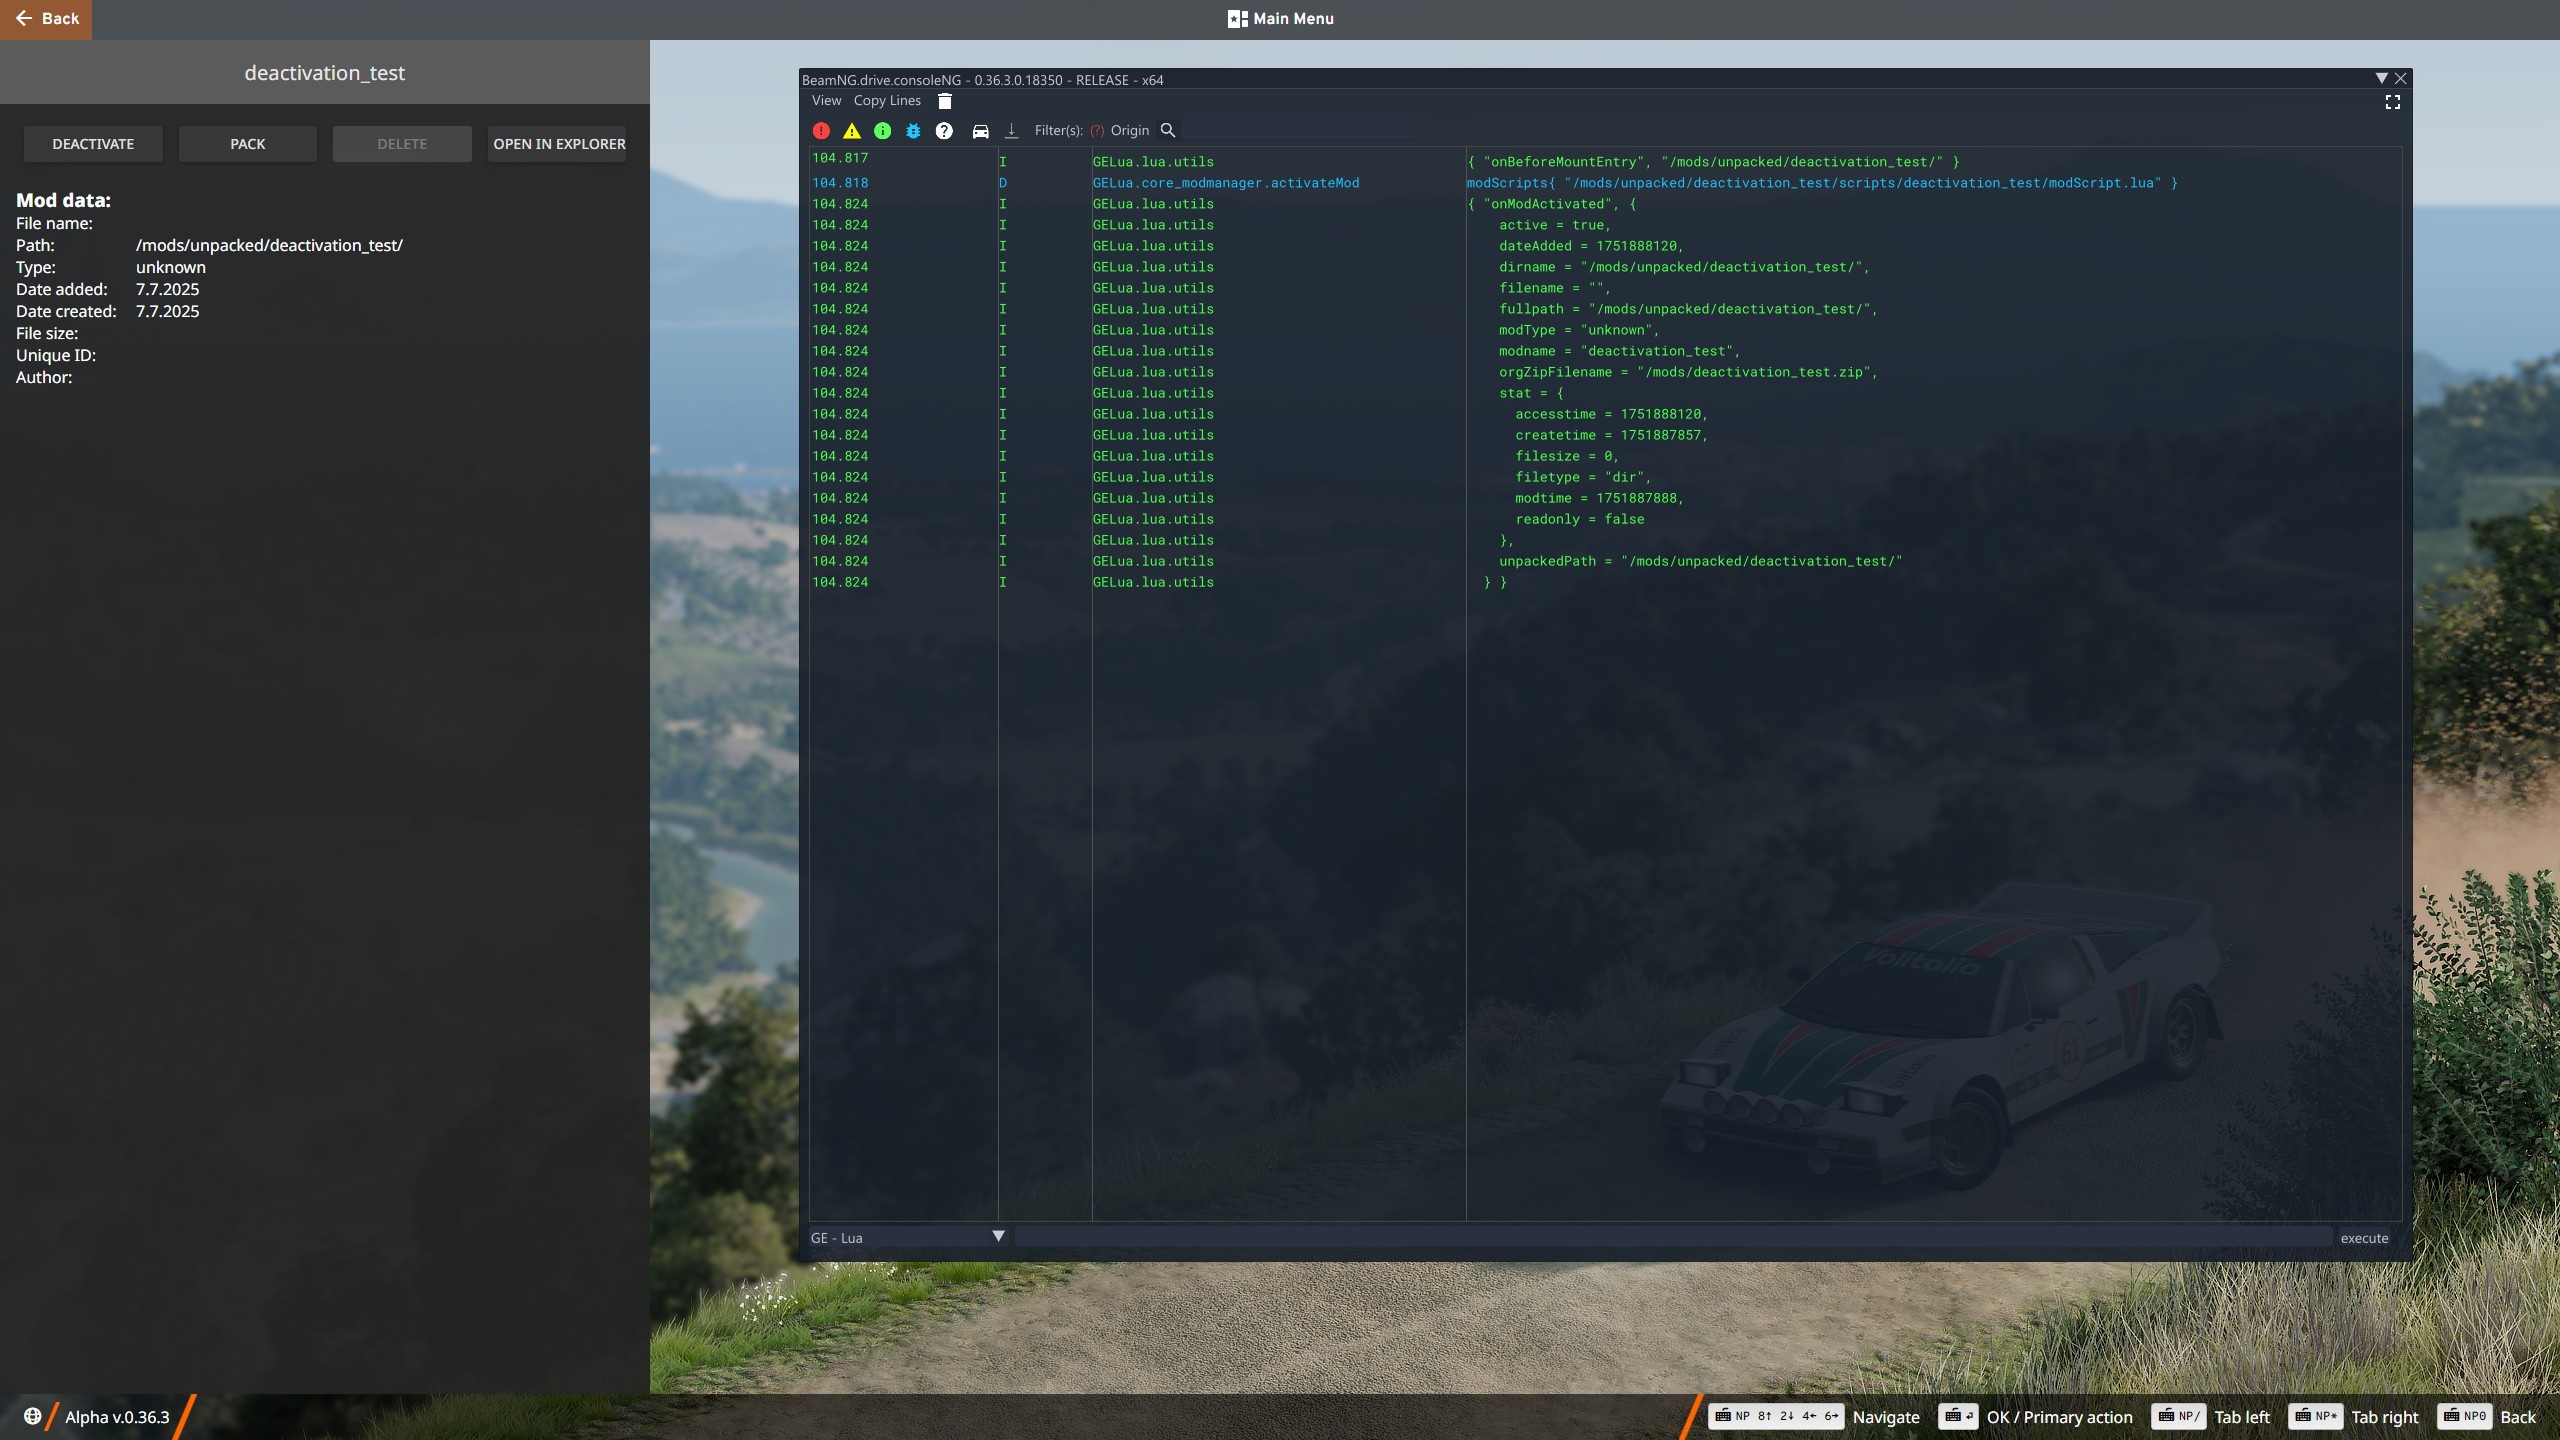The width and height of the screenshot is (2560, 1440).
Task: Clear console with the trash icon
Action: (944, 101)
